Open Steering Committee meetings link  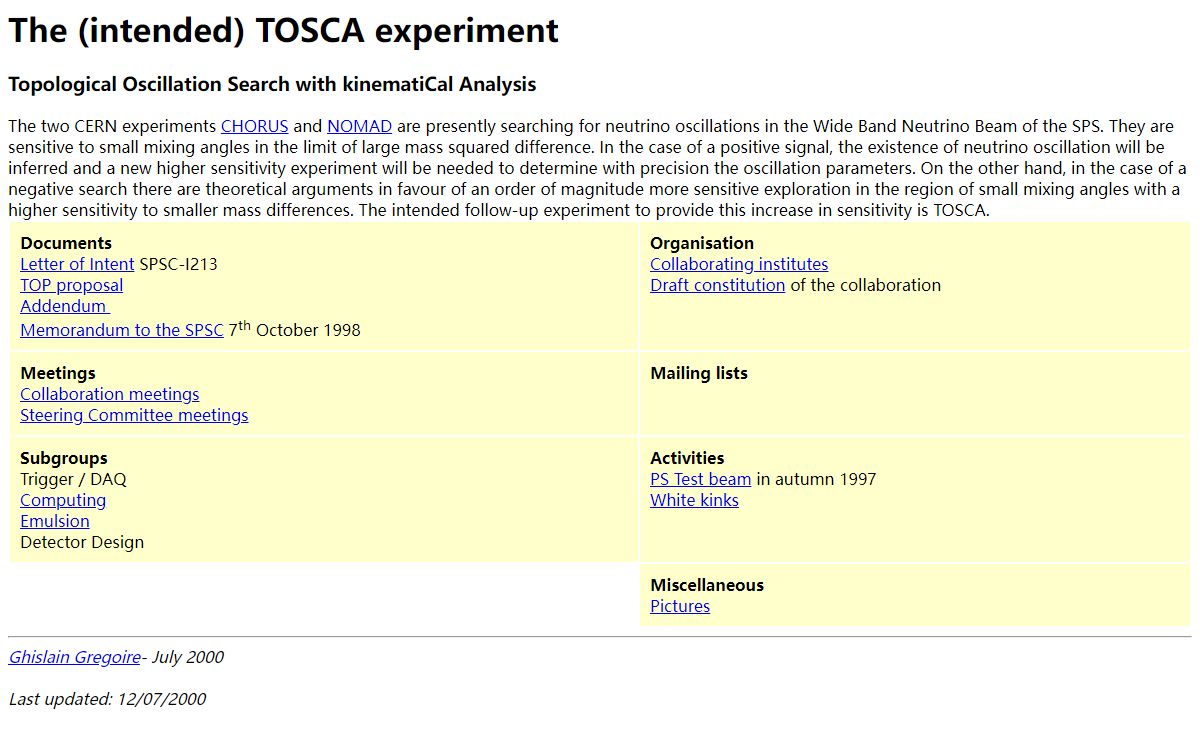134,415
